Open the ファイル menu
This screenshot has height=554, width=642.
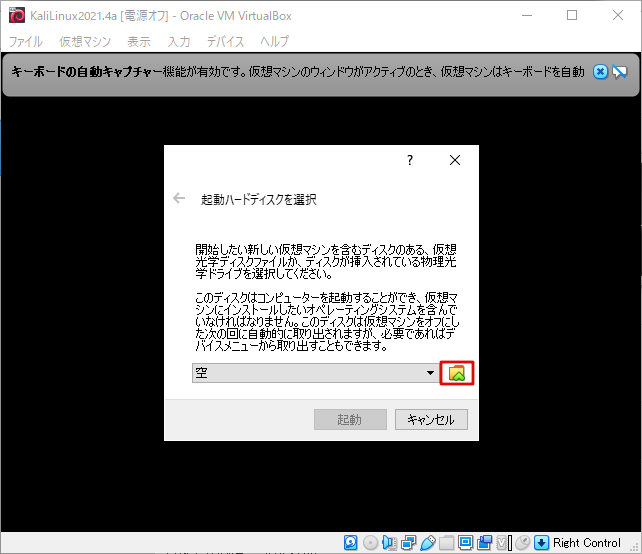(x=26, y=41)
